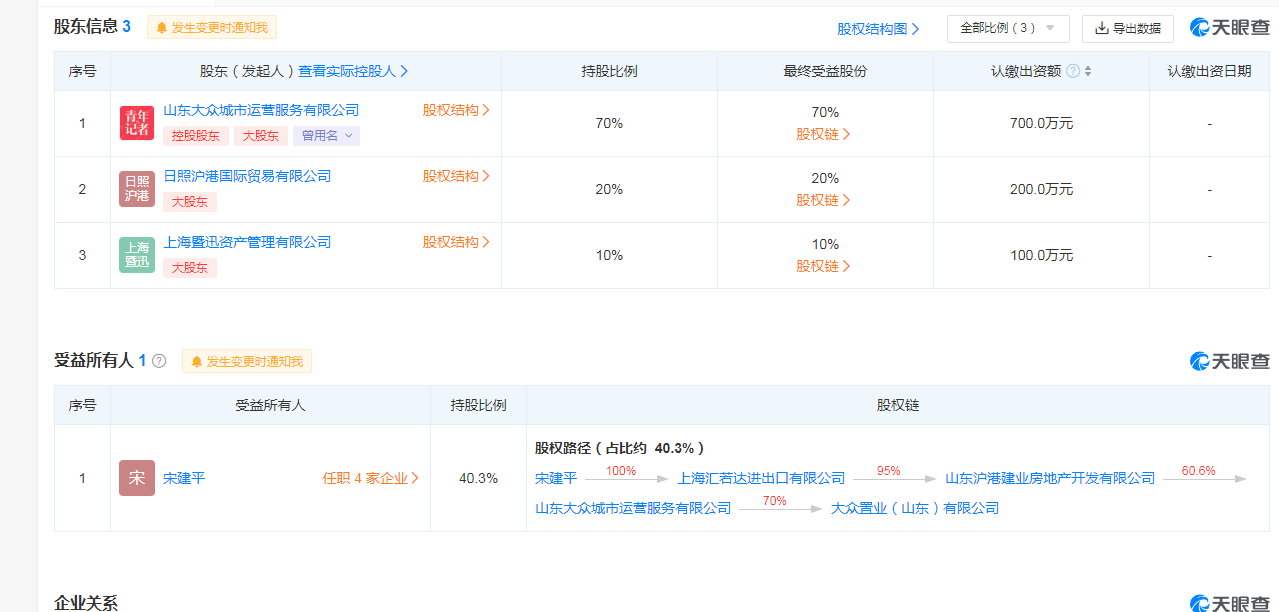Sort by 认缴出资额 using the sort arrows
This screenshot has height=612, width=1279.
coord(1088,71)
